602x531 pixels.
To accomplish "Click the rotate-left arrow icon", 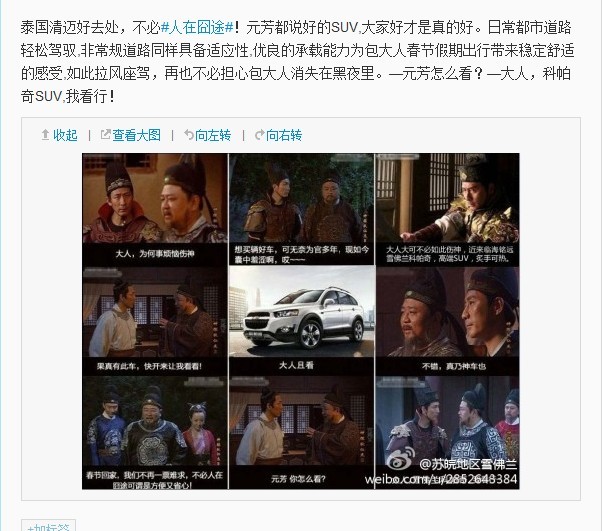I will tap(189, 135).
